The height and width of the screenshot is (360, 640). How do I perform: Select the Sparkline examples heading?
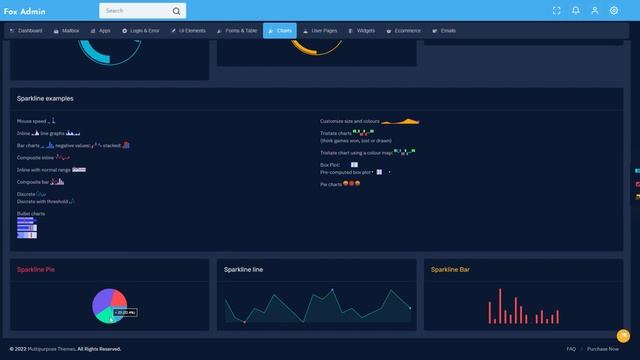pyautogui.click(x=45, y=98)
